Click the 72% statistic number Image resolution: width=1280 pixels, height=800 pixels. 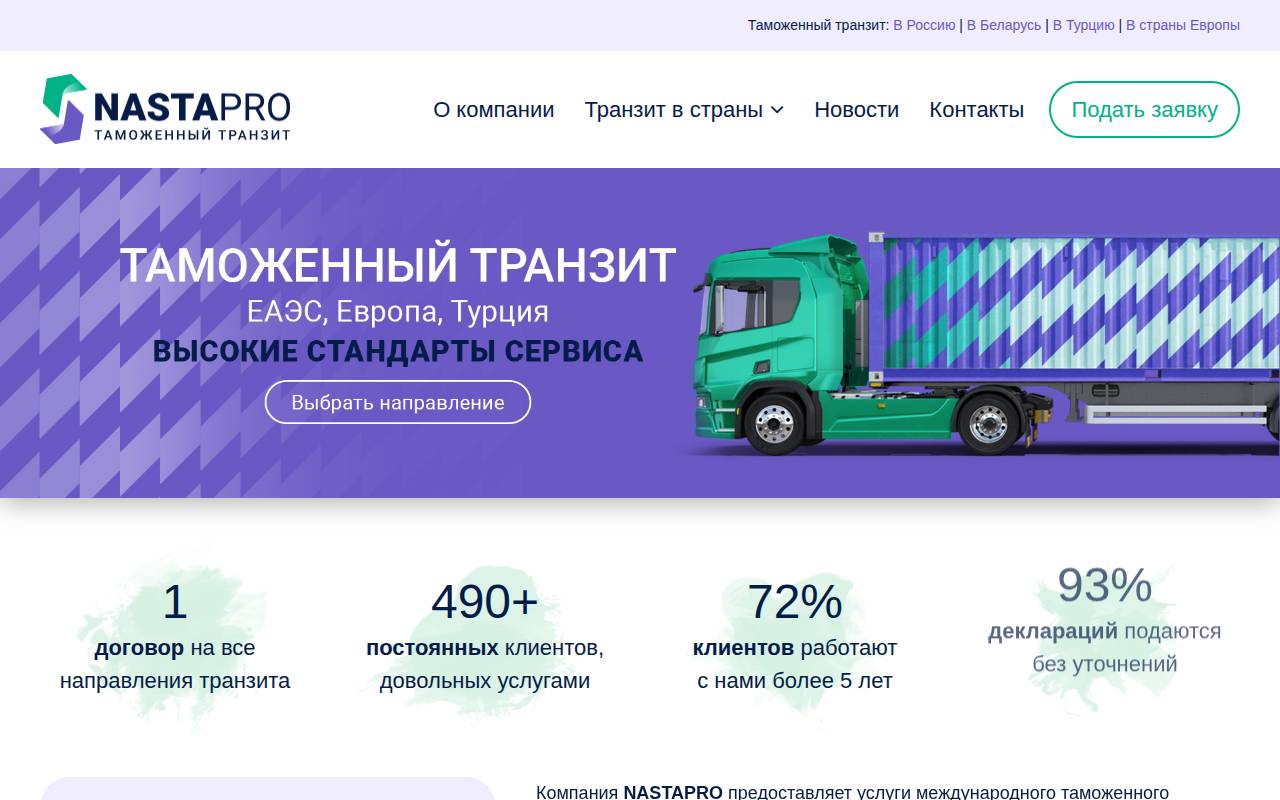(x=795, y=602)
